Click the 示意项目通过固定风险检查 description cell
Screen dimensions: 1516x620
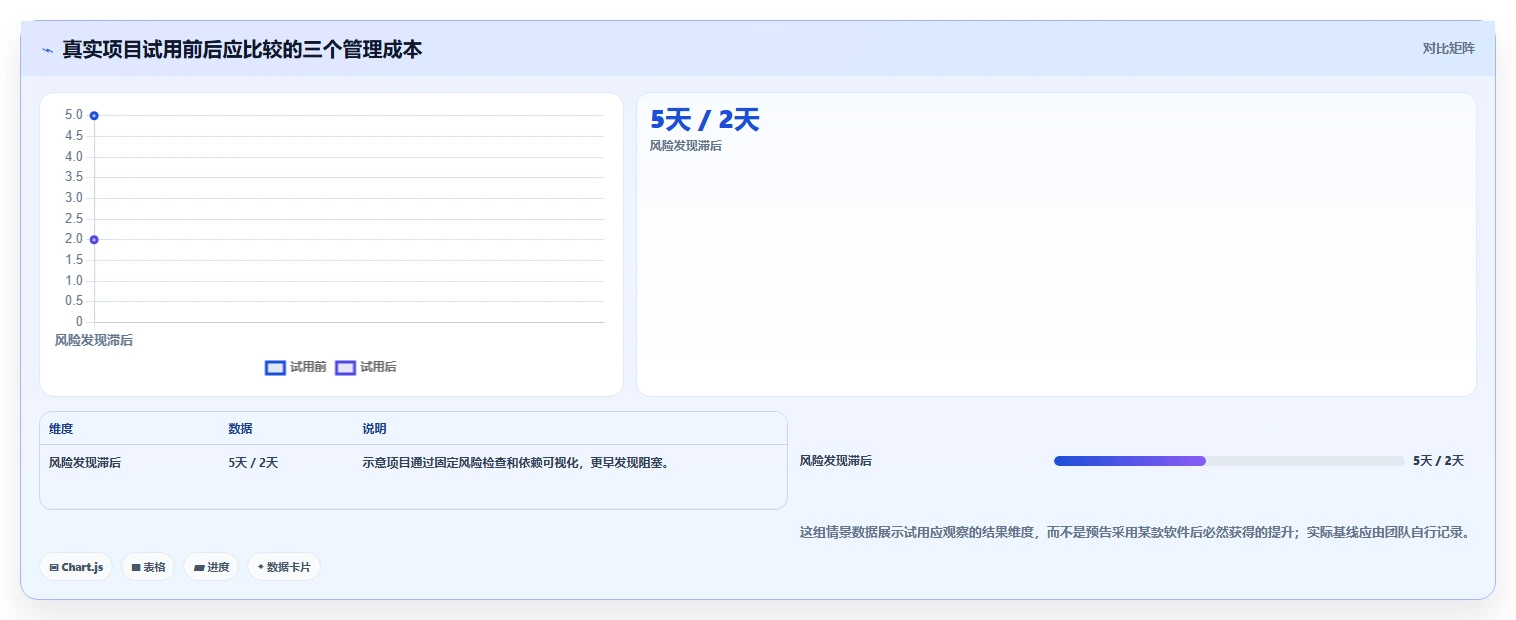(515, 463)
